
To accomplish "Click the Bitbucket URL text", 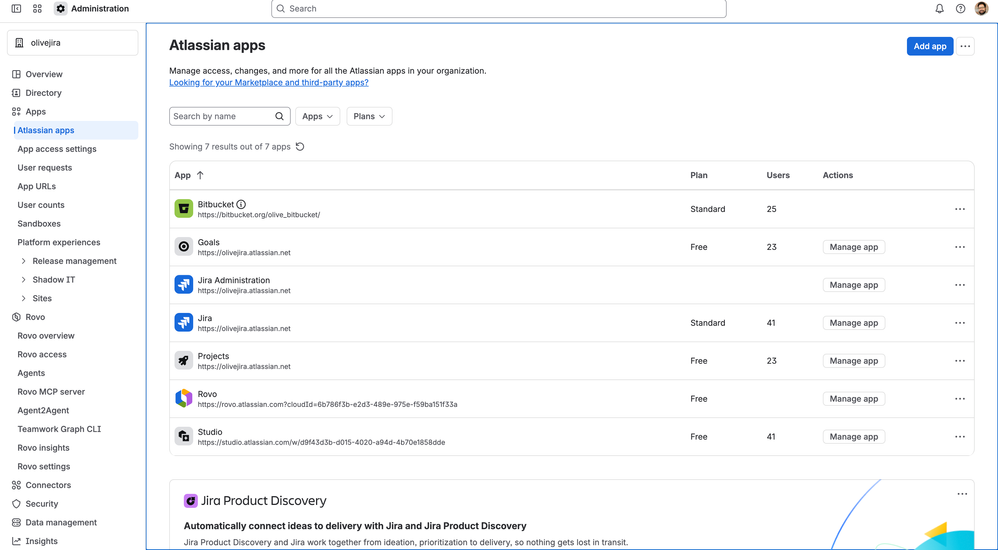I will pos(258,215).
